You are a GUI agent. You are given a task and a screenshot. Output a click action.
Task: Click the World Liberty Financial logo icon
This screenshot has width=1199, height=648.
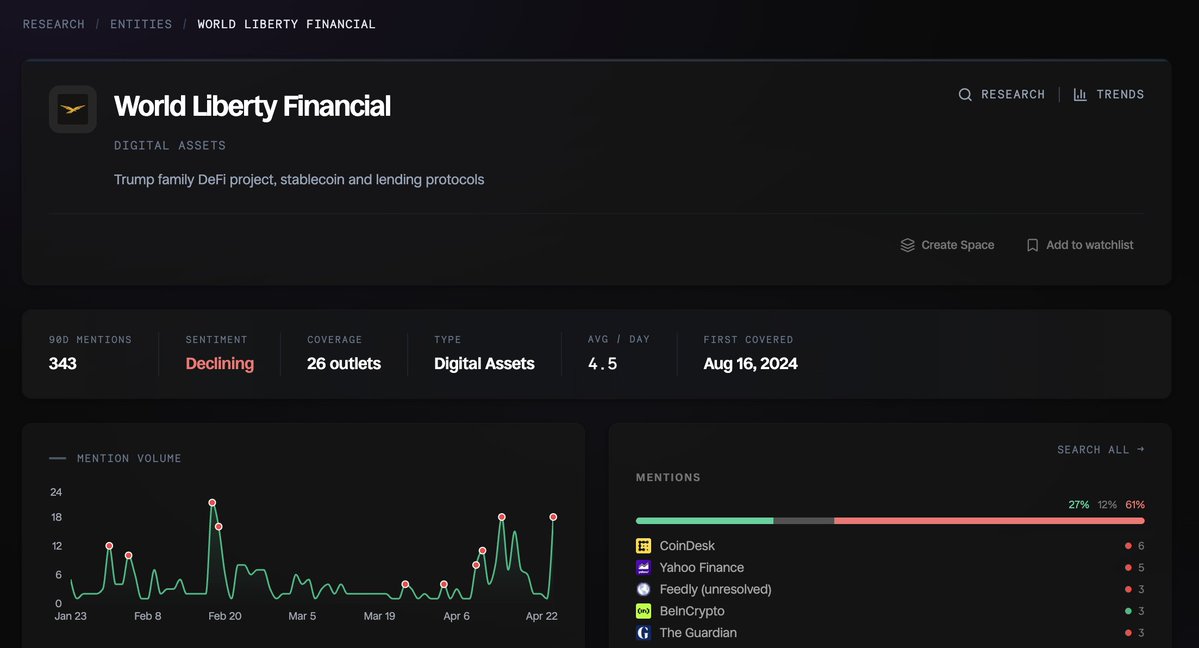[73, 109]
